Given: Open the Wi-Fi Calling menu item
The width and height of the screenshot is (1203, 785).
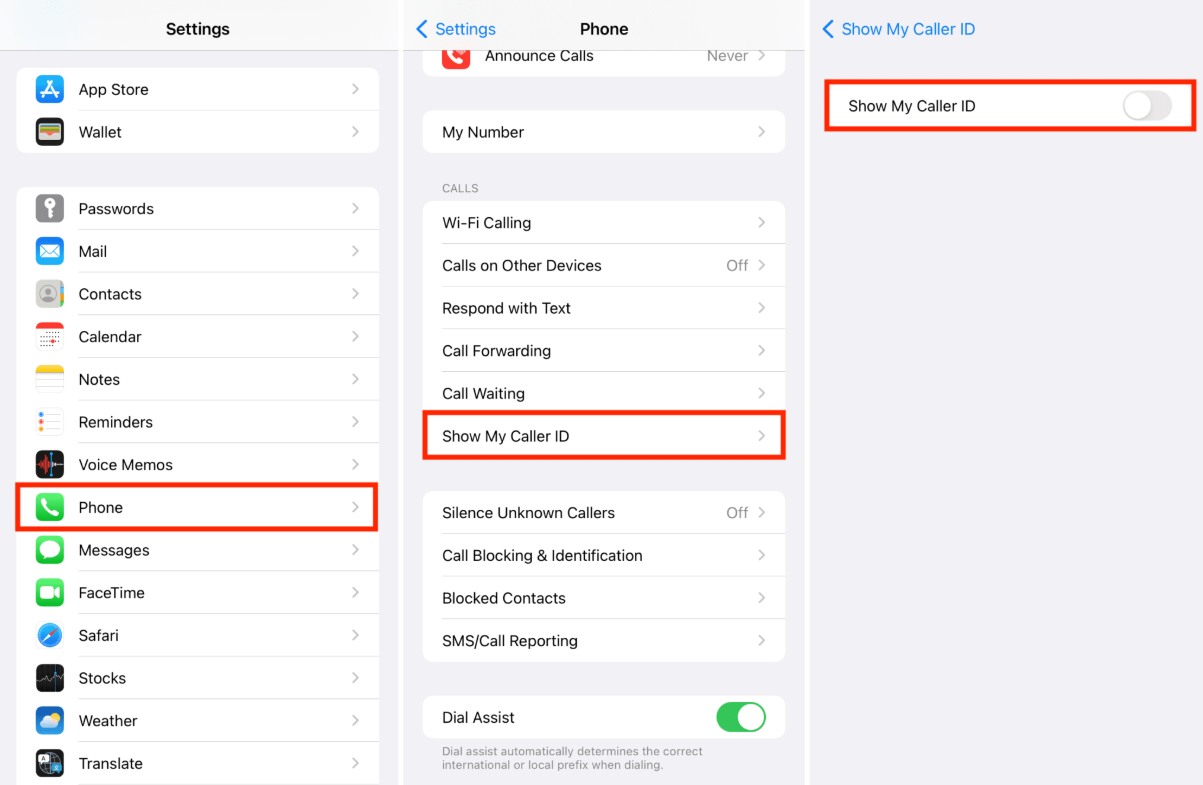Looking at the screenshot, I should tap(603, 223).
